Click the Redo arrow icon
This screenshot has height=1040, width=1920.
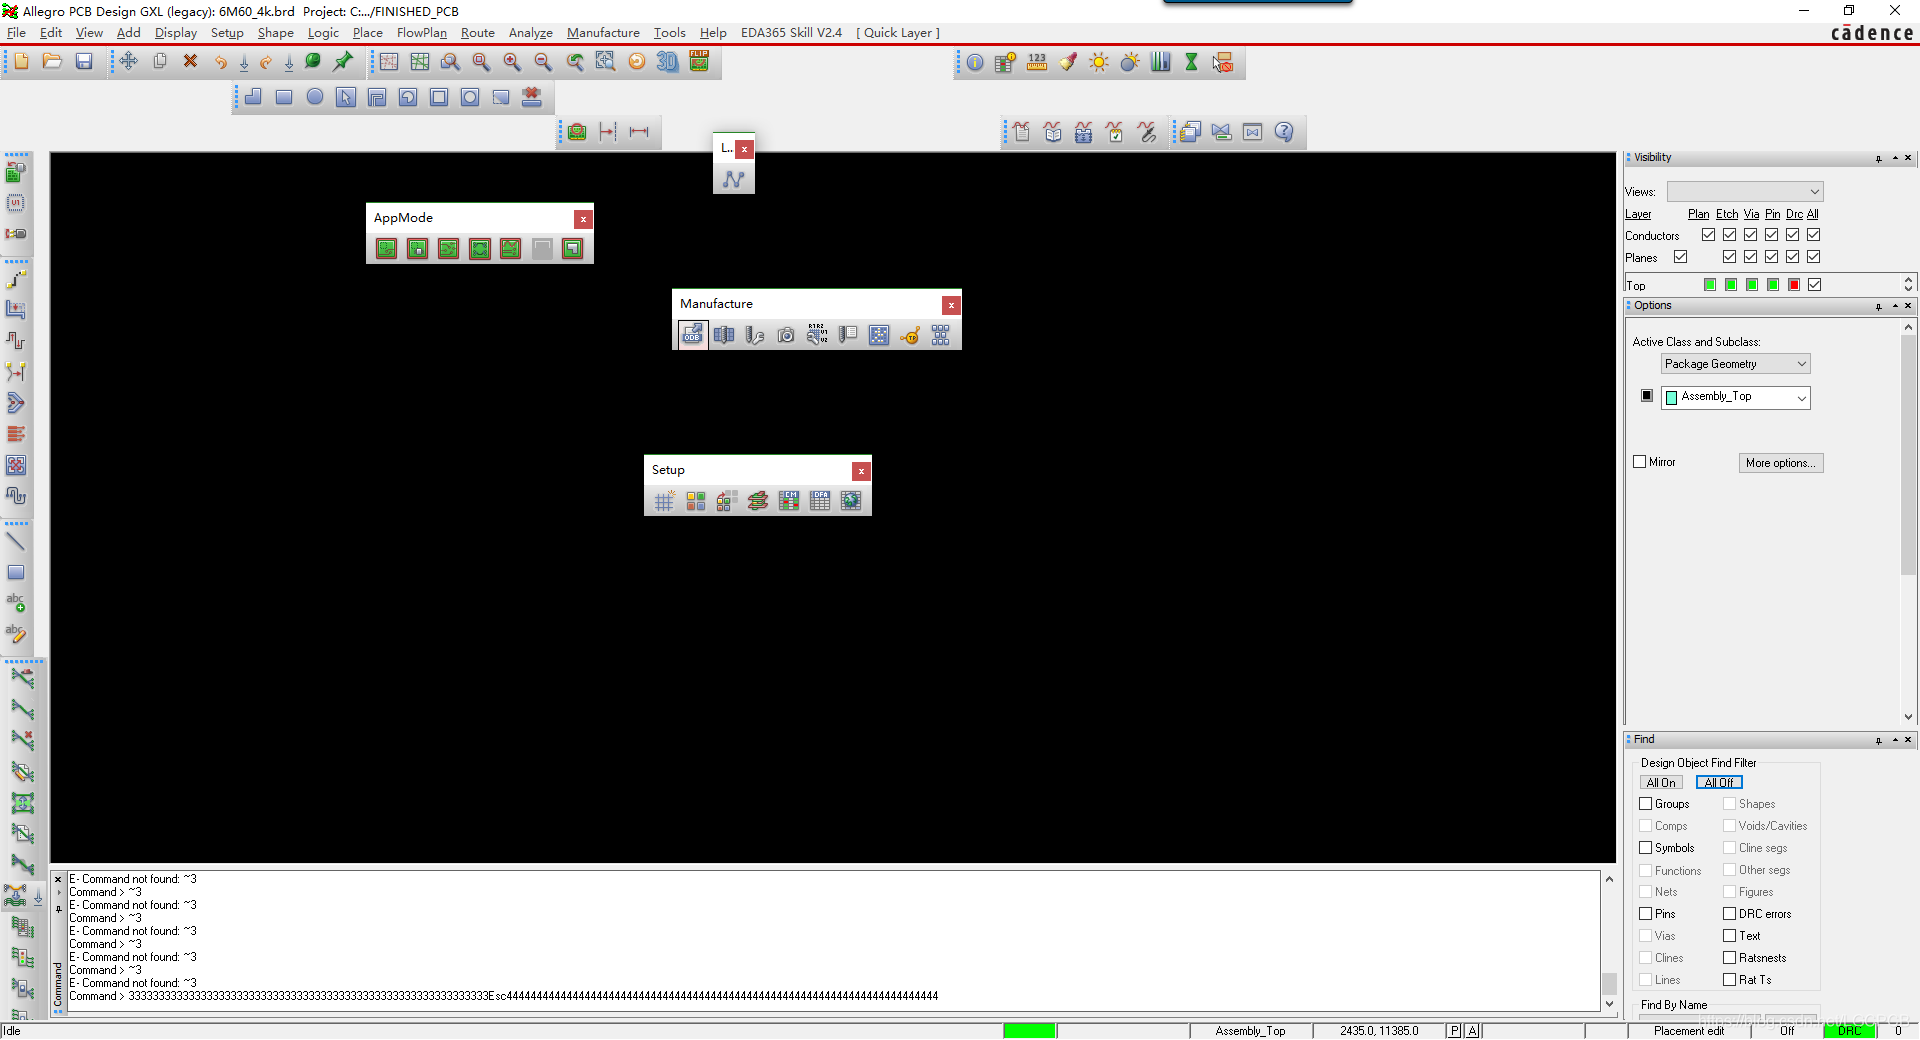[x=266, y=62]
